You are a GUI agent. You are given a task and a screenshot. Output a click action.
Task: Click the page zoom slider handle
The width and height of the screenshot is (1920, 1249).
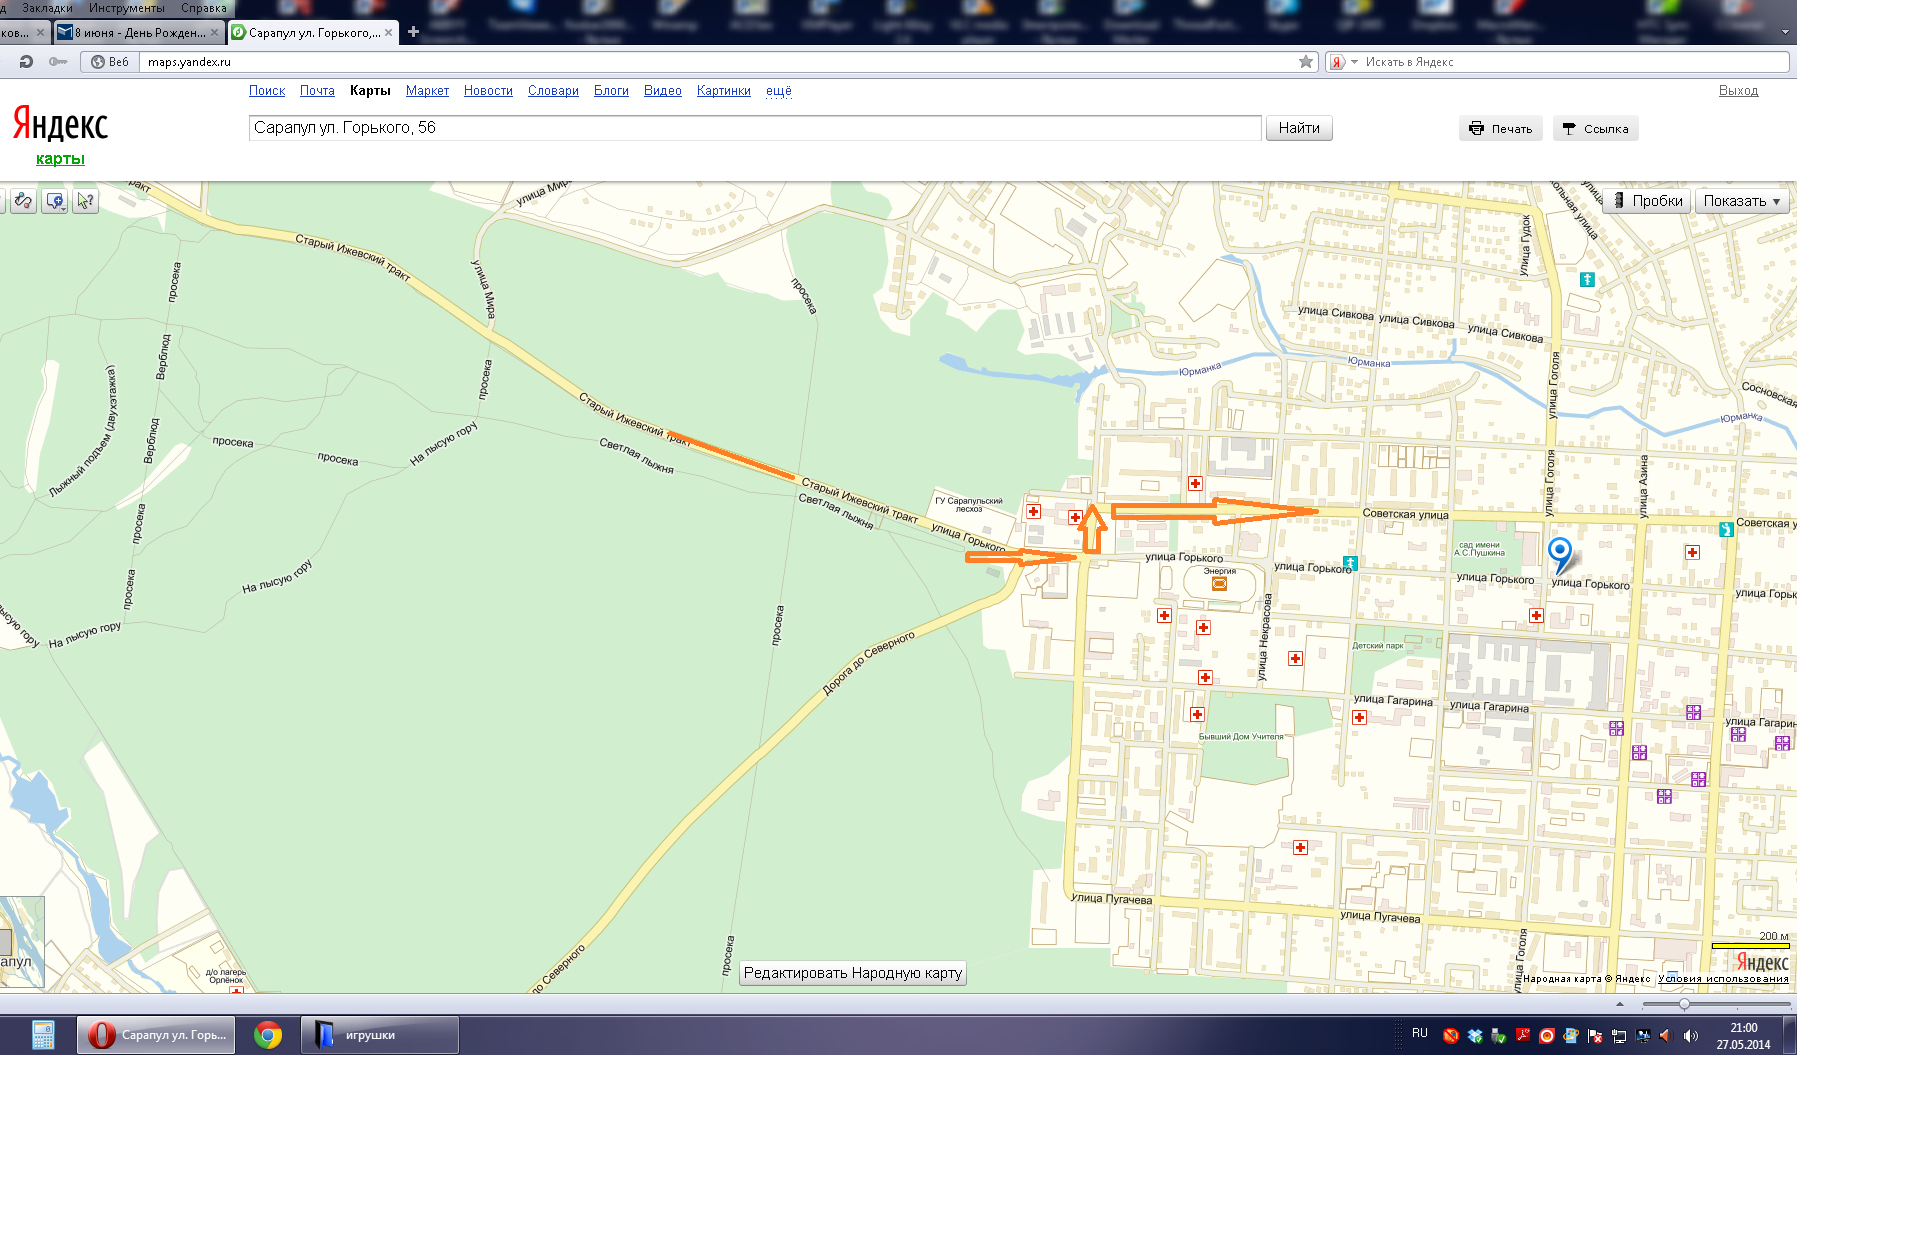click(x=1684, y=1004)
